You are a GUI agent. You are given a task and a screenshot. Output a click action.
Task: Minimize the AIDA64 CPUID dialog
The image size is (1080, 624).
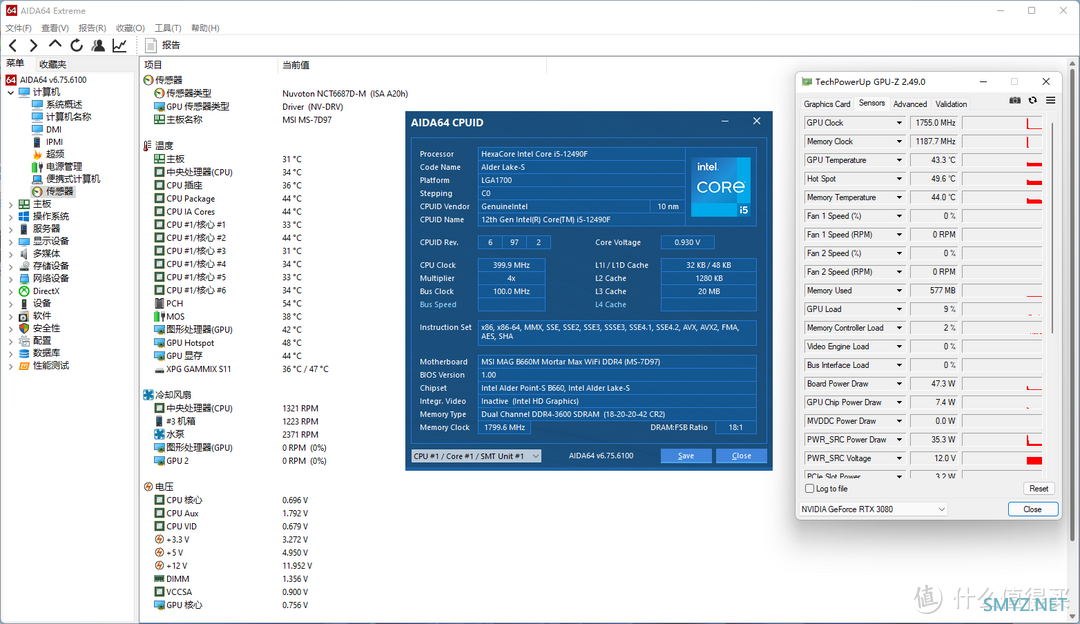(x=725, y=121)
